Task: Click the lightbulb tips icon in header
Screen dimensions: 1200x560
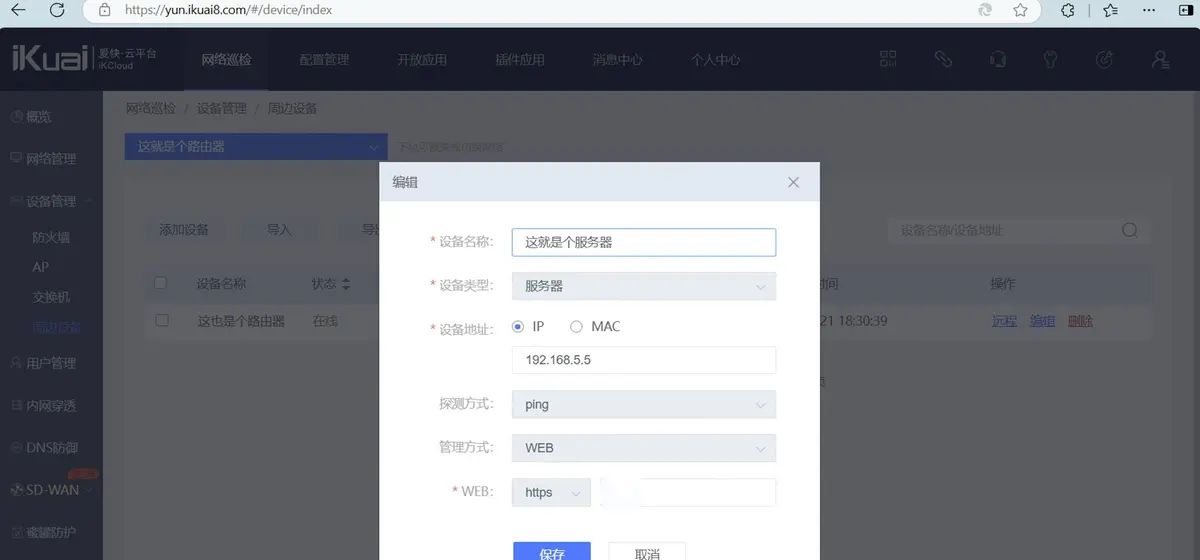Action: 1050,59
